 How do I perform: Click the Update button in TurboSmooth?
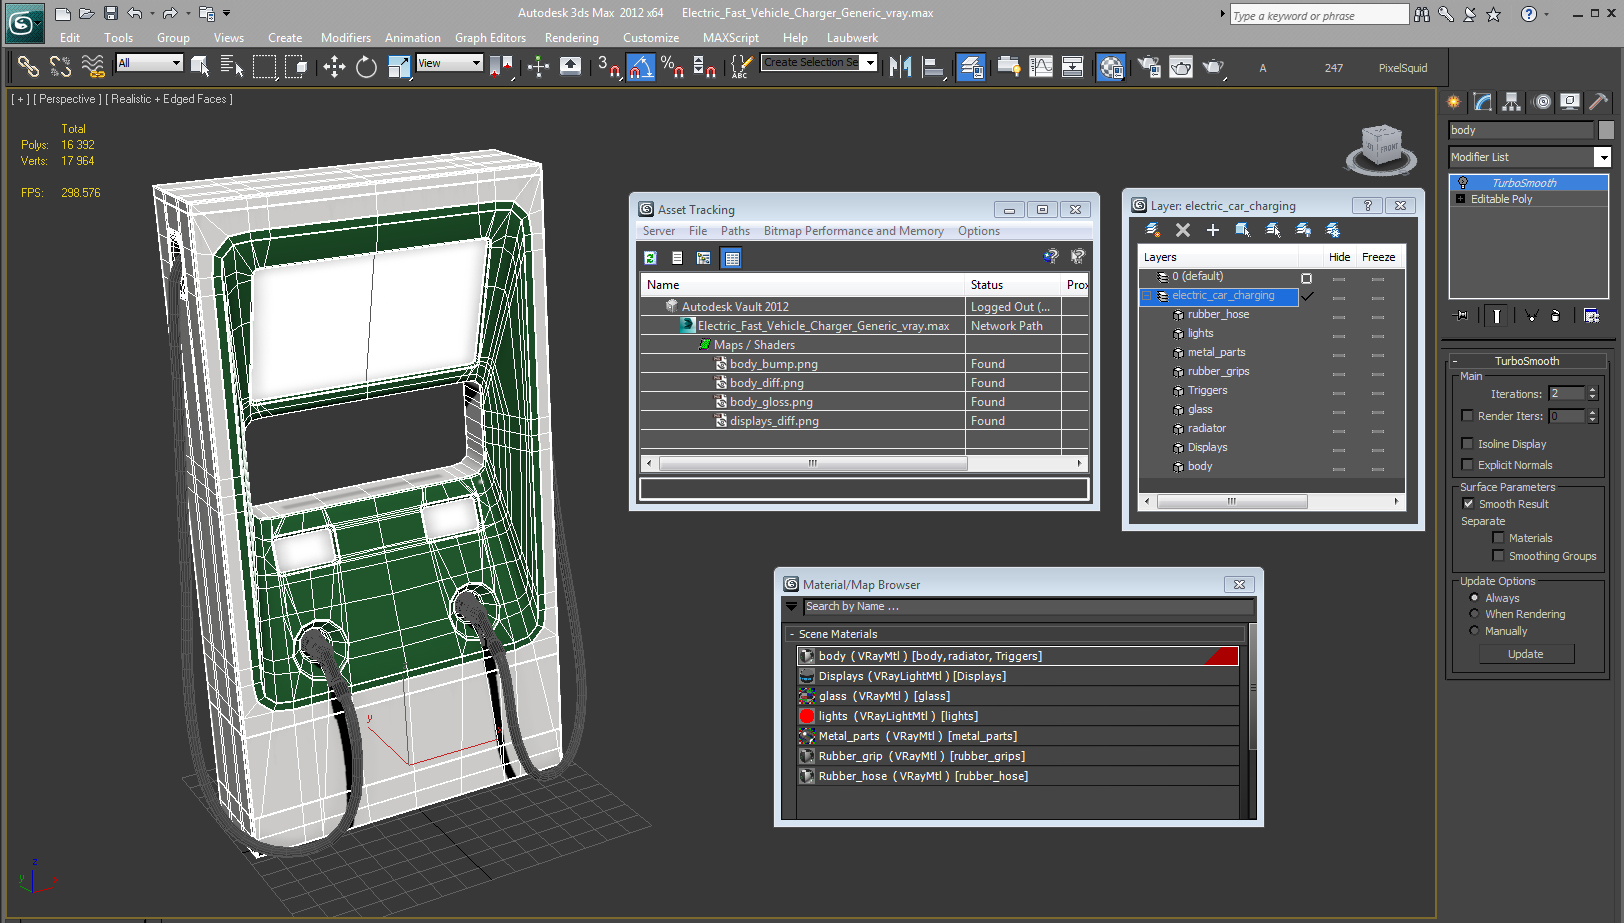[x=1526, y=654]
